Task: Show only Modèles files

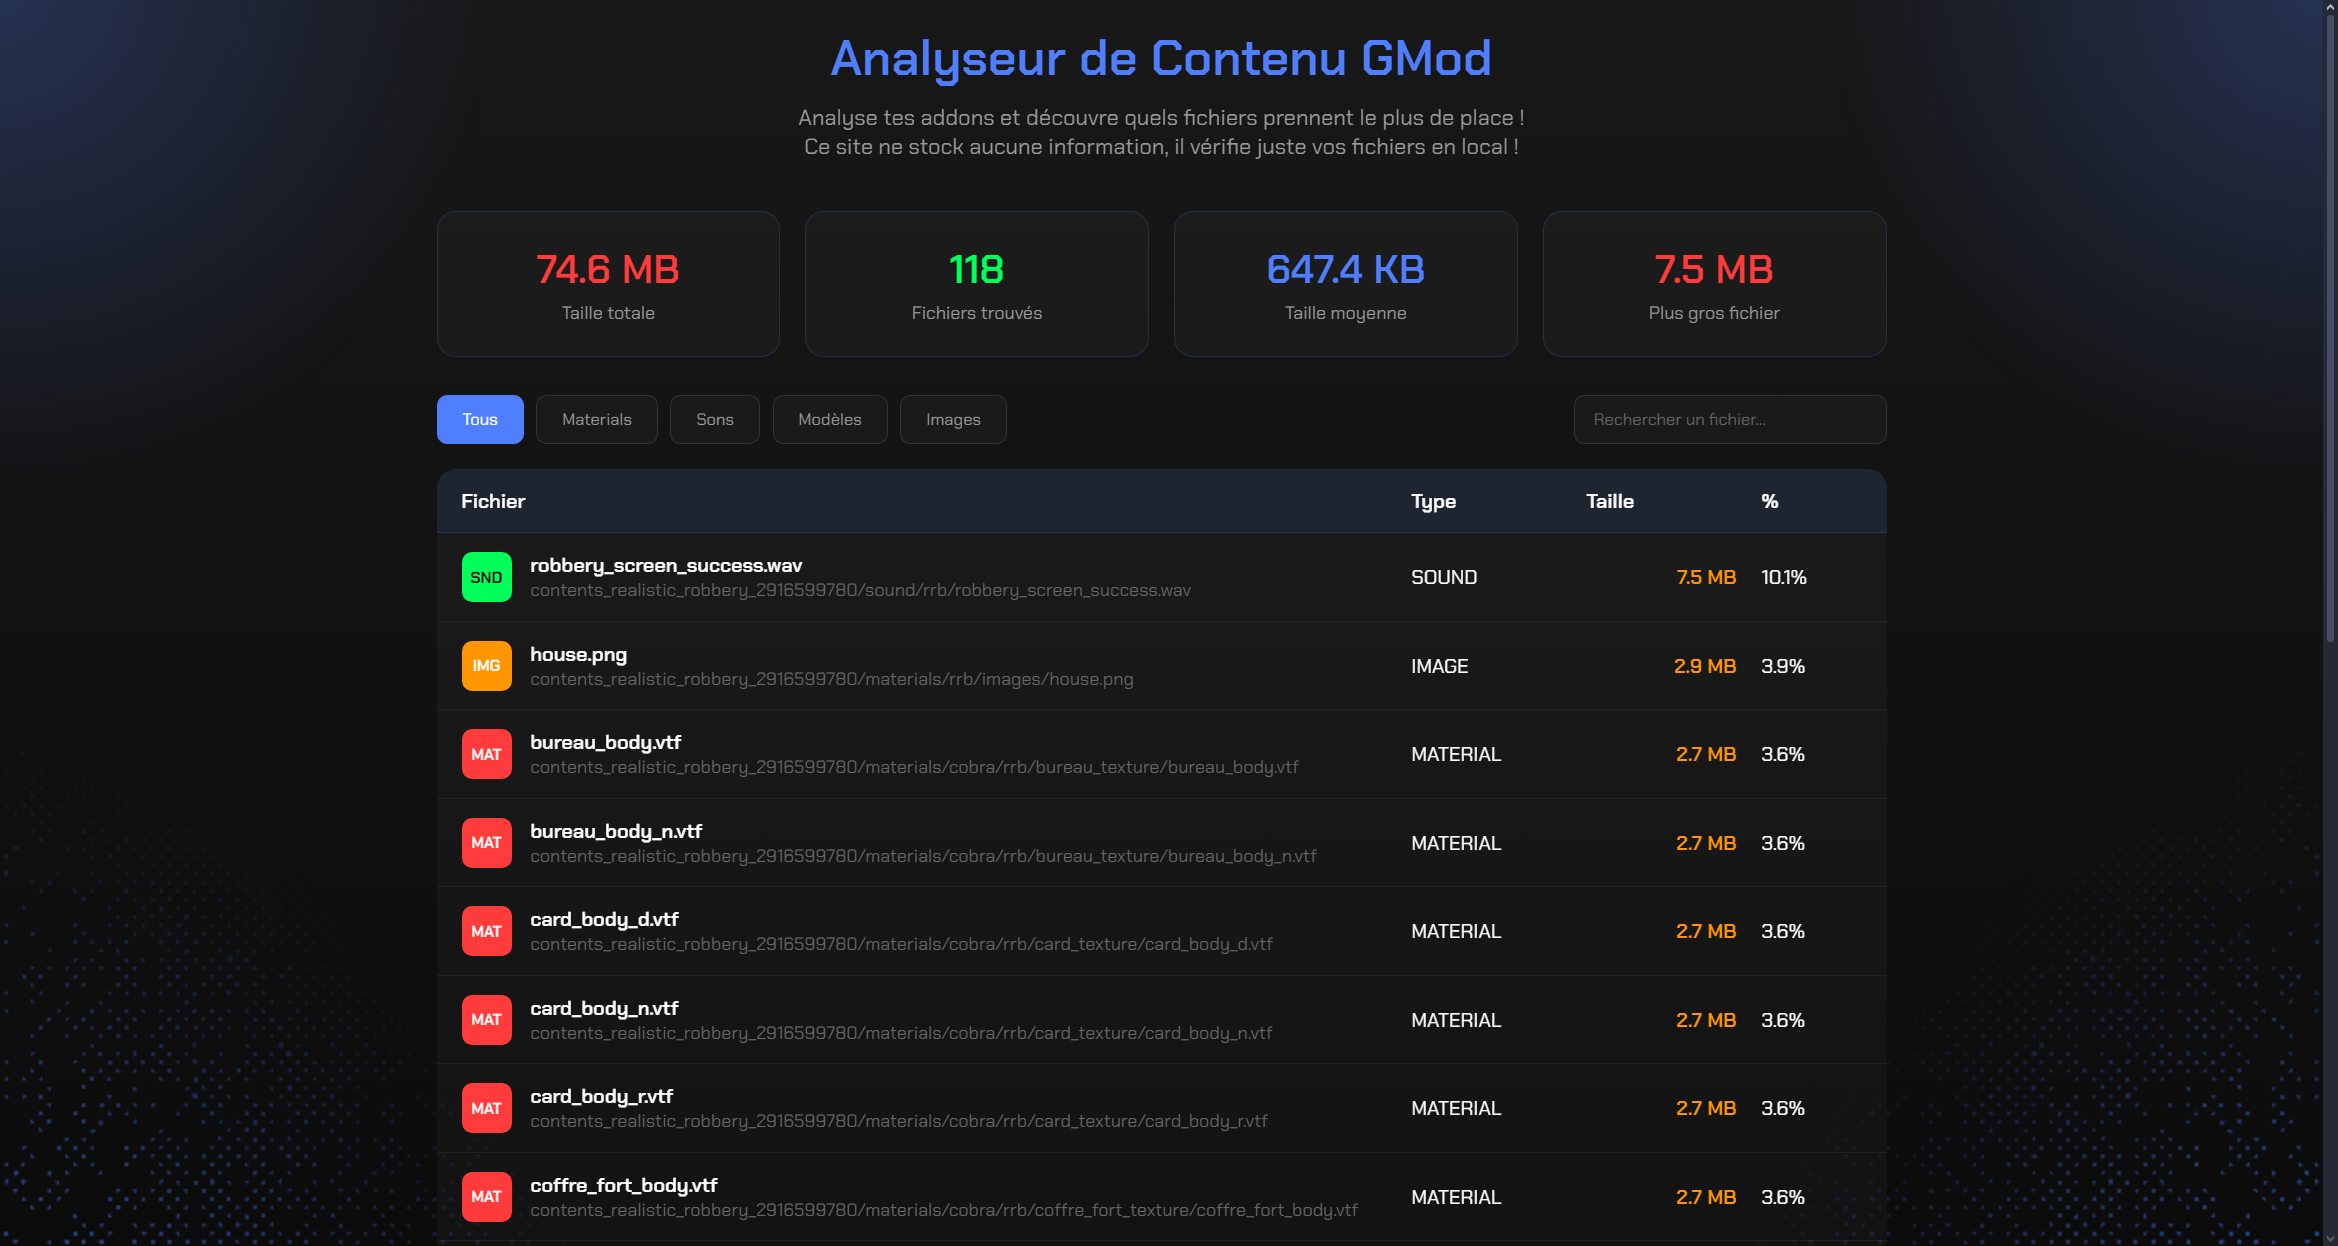Action: click(x=830, y=419)
